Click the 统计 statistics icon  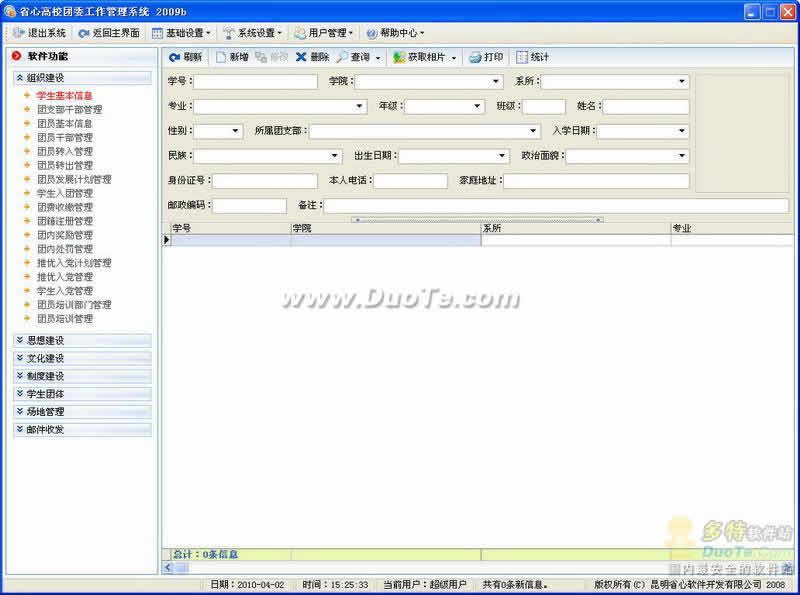[522, 58]
